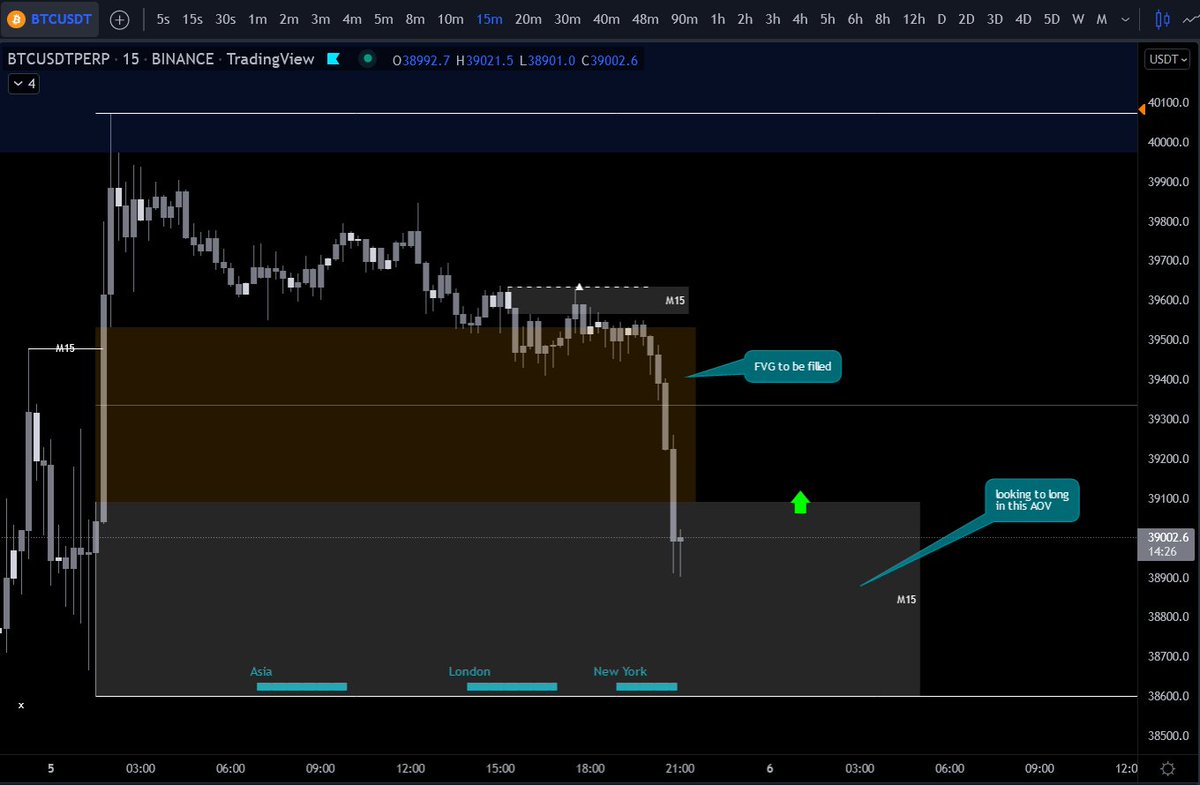Select the 10m timeframe

(450, 19)
